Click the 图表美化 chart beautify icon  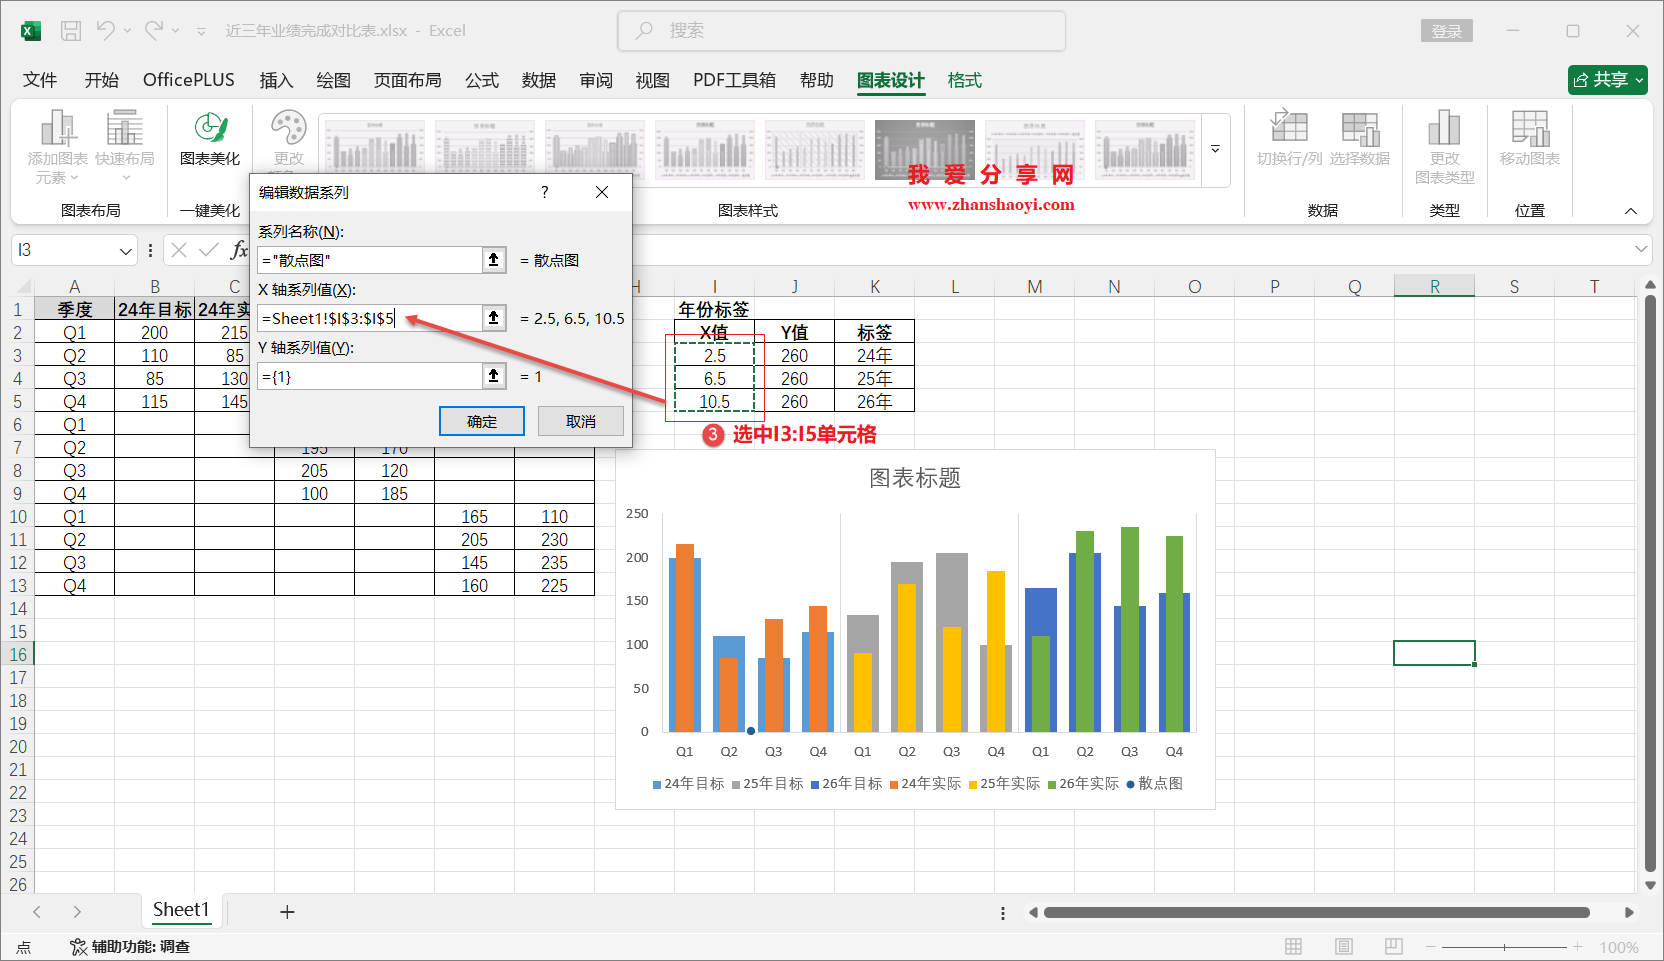[x=210, y=138]
